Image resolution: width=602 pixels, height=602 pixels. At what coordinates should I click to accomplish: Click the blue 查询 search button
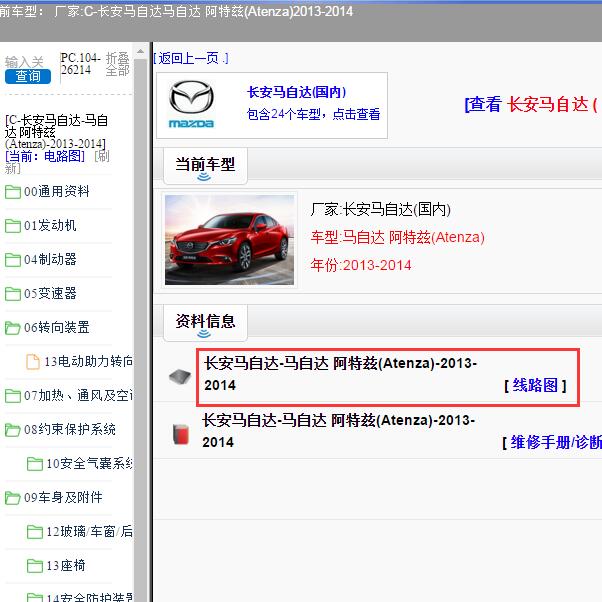click(x=28, y=76)
